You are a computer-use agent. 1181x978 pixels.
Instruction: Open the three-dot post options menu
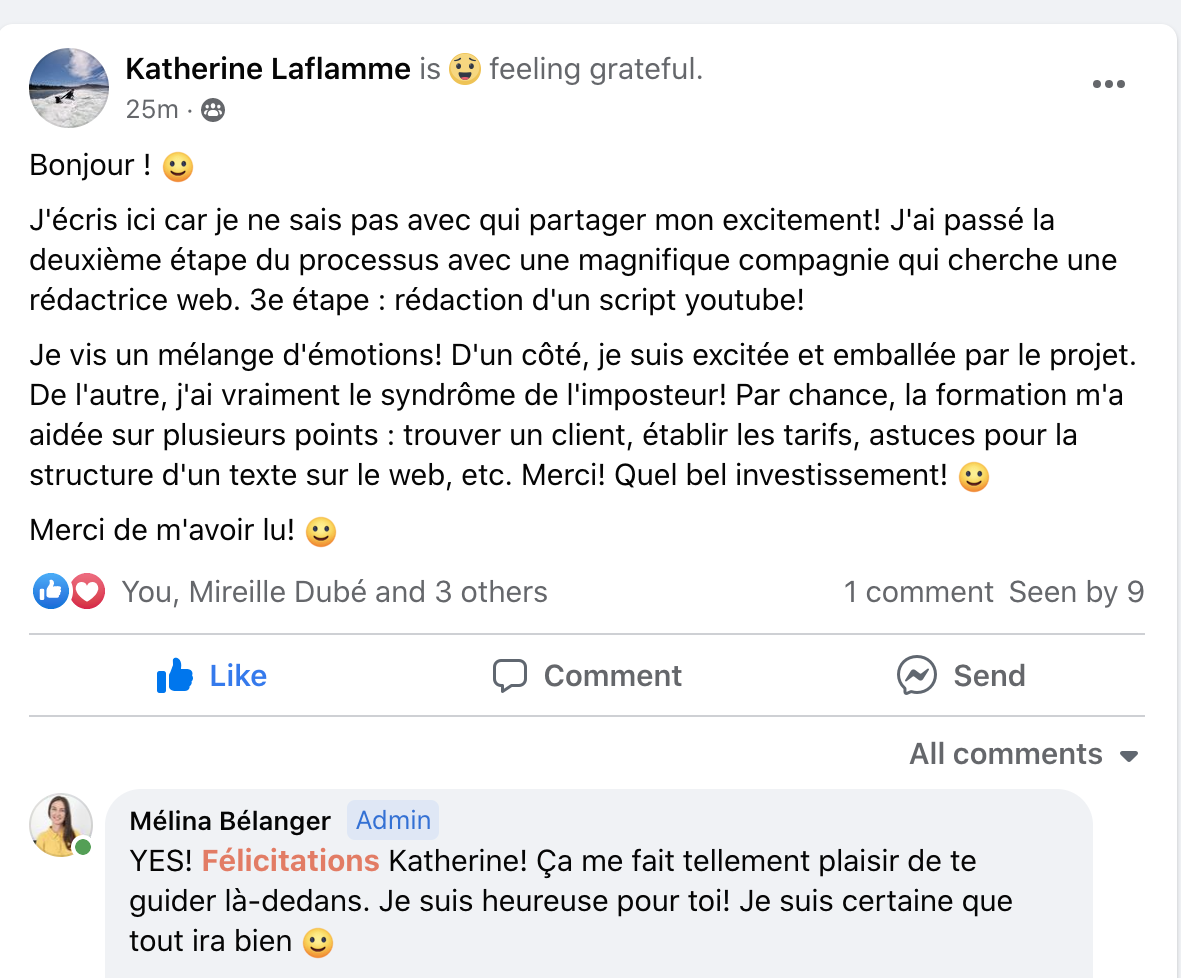(x=1109, y=84)
